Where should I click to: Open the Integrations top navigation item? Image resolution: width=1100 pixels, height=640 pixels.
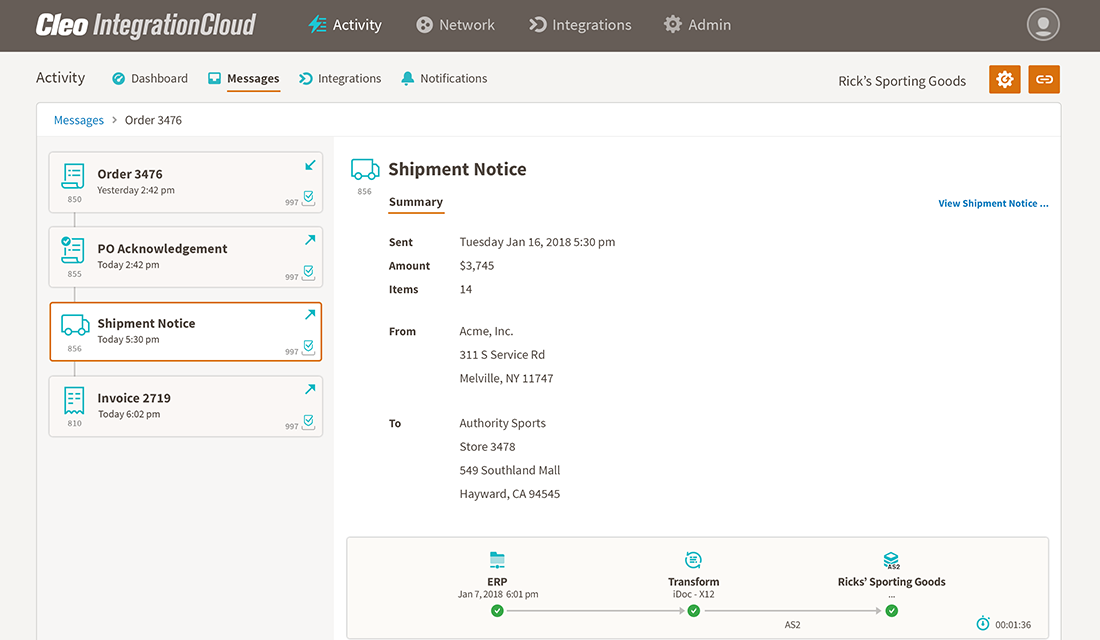click(580, 25)
